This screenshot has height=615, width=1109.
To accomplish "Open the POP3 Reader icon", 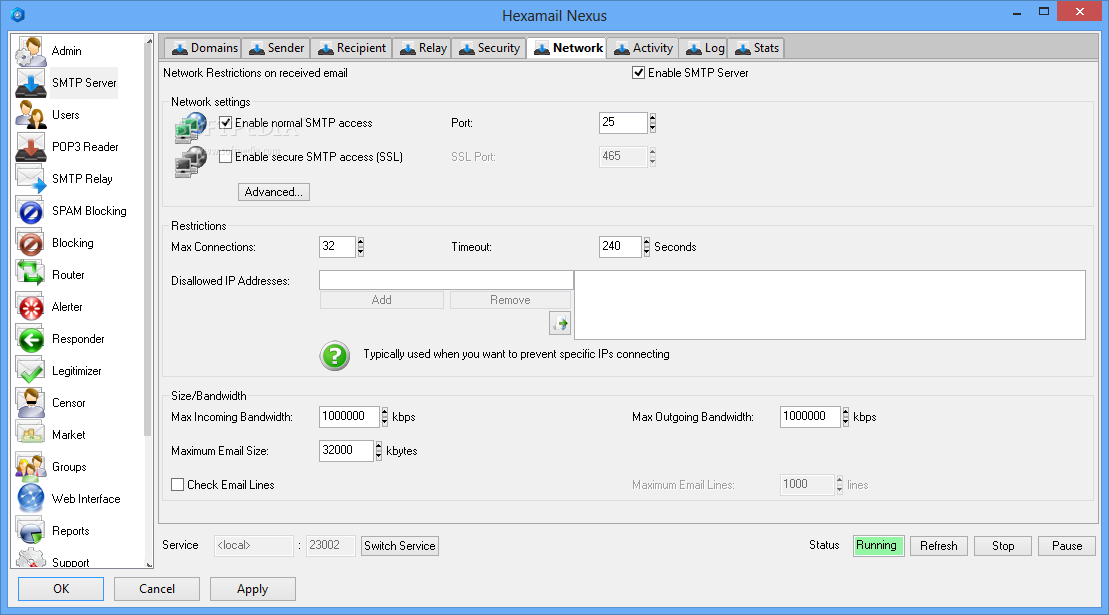I will tap(30, 147).
